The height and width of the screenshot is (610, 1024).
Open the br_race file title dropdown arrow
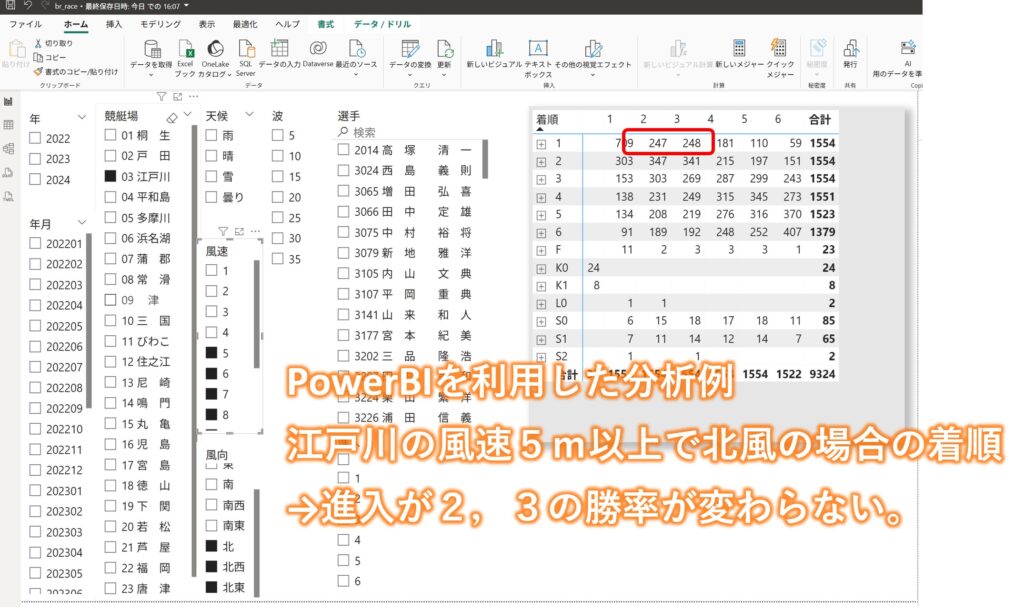(x=187, y=6)
